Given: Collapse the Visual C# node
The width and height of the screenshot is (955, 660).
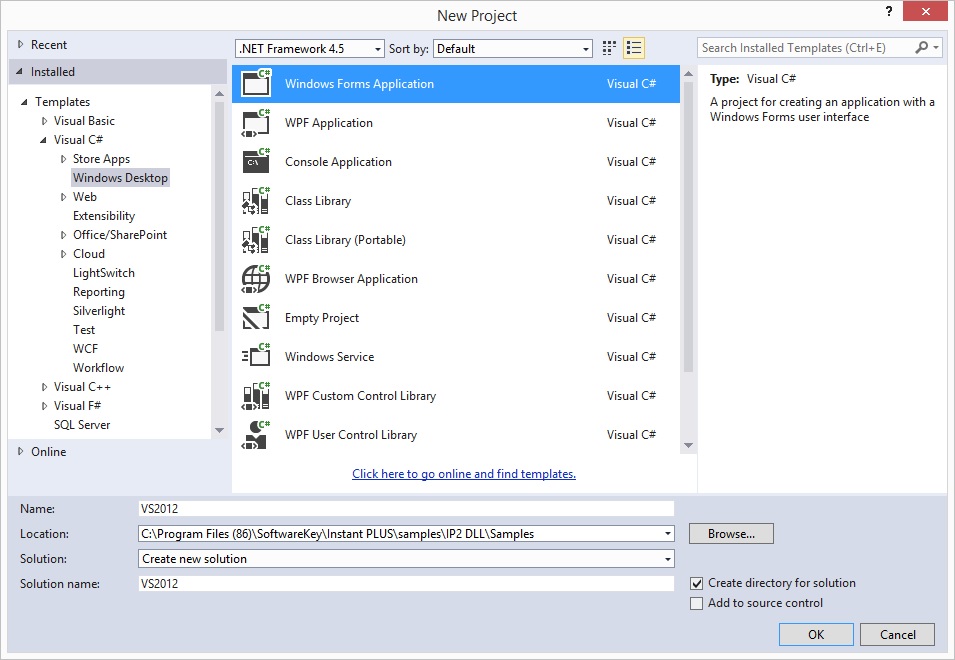Looking at the screenshot, I should click(43, 140).
